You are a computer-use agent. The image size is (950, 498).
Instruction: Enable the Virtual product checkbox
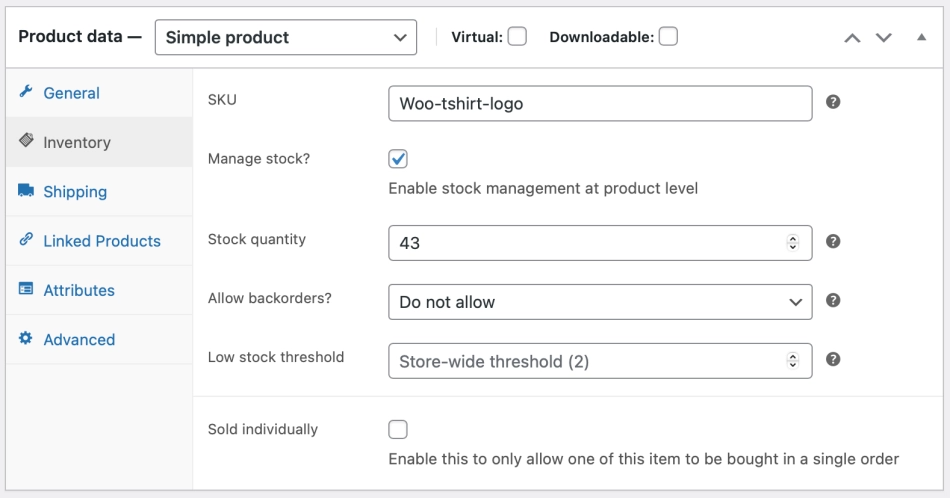point(517,37)
